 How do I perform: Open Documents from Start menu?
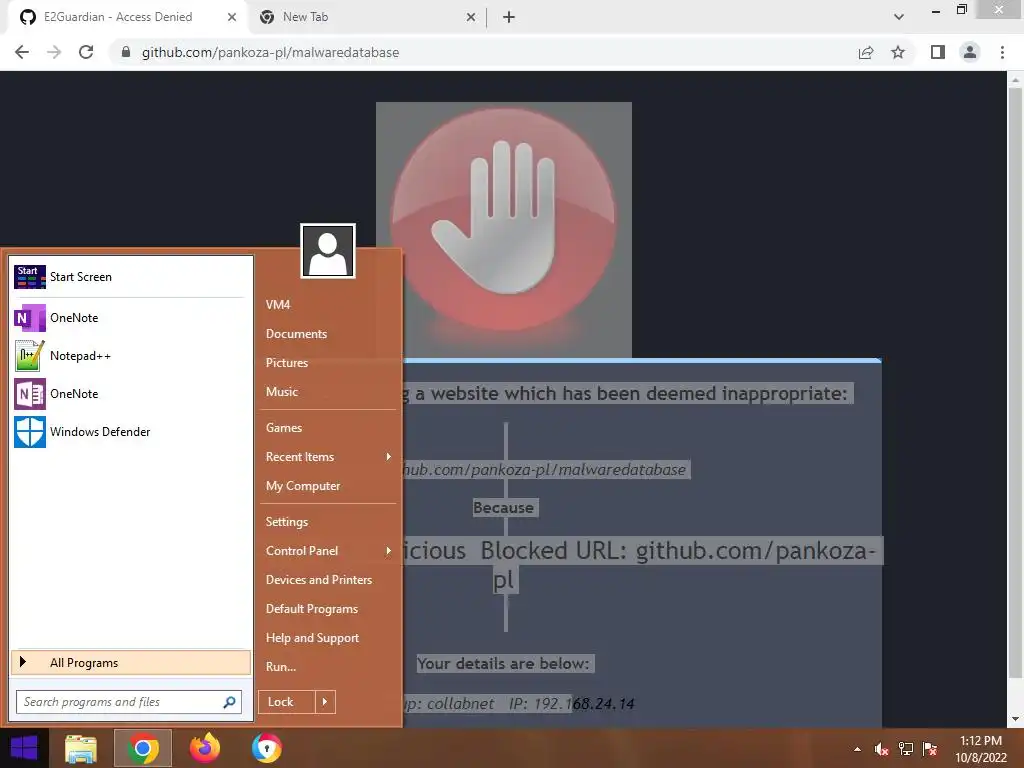[296, 334]
